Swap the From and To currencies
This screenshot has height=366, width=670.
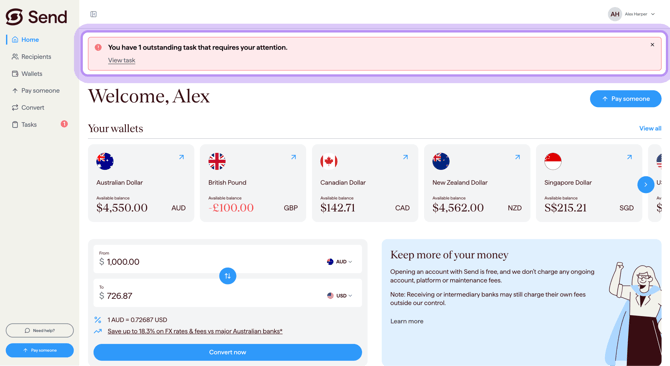228,276
